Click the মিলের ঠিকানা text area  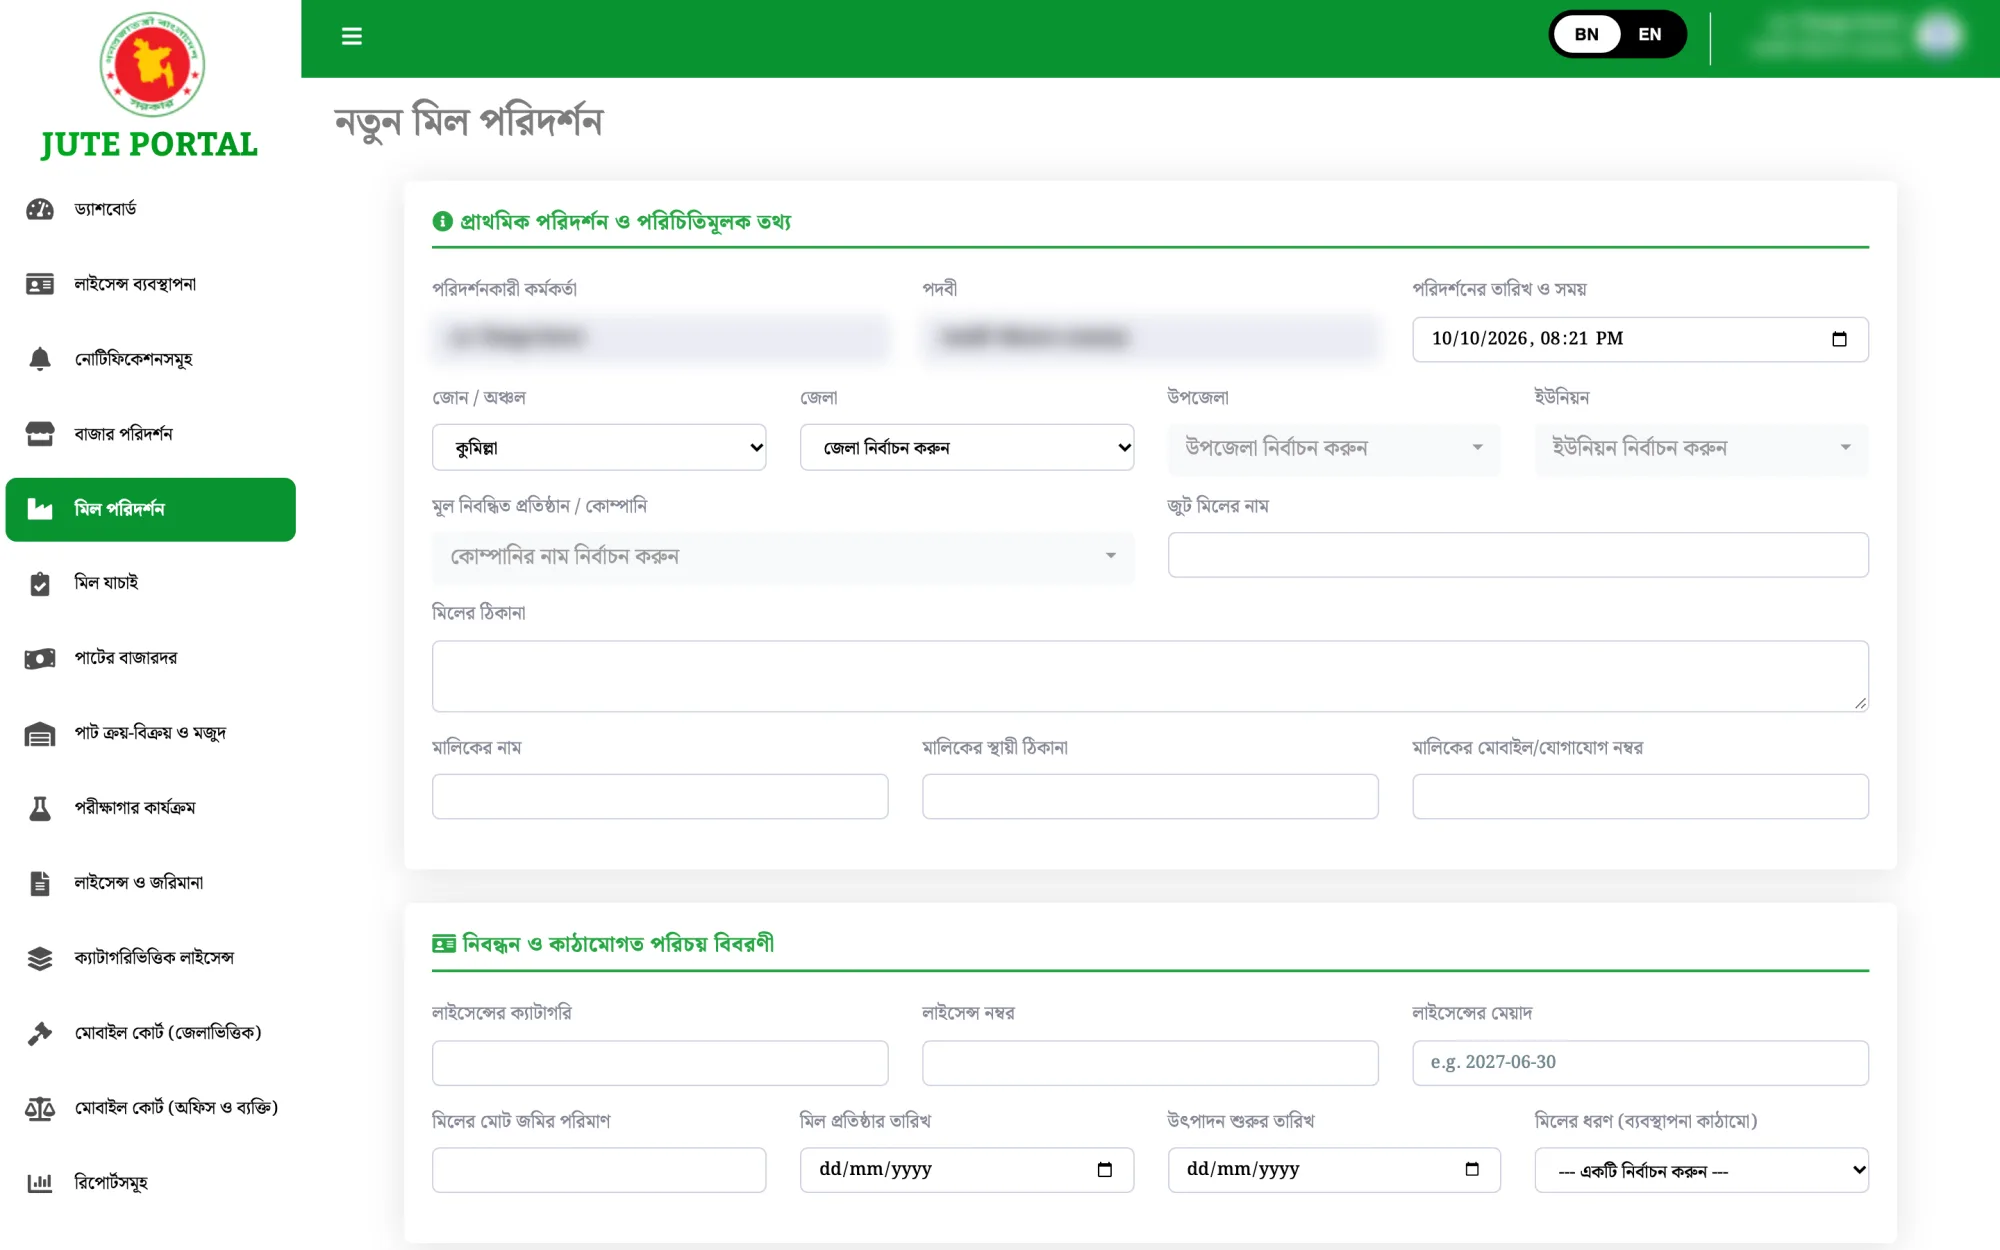point(1150,676)
